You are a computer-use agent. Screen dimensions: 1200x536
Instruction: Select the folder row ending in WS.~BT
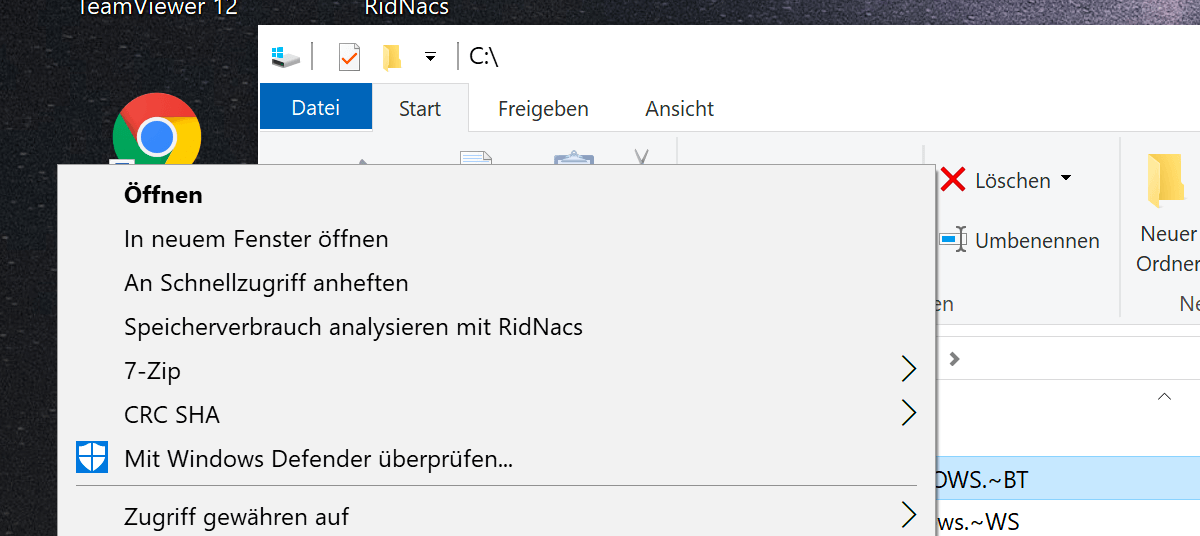1067,480
